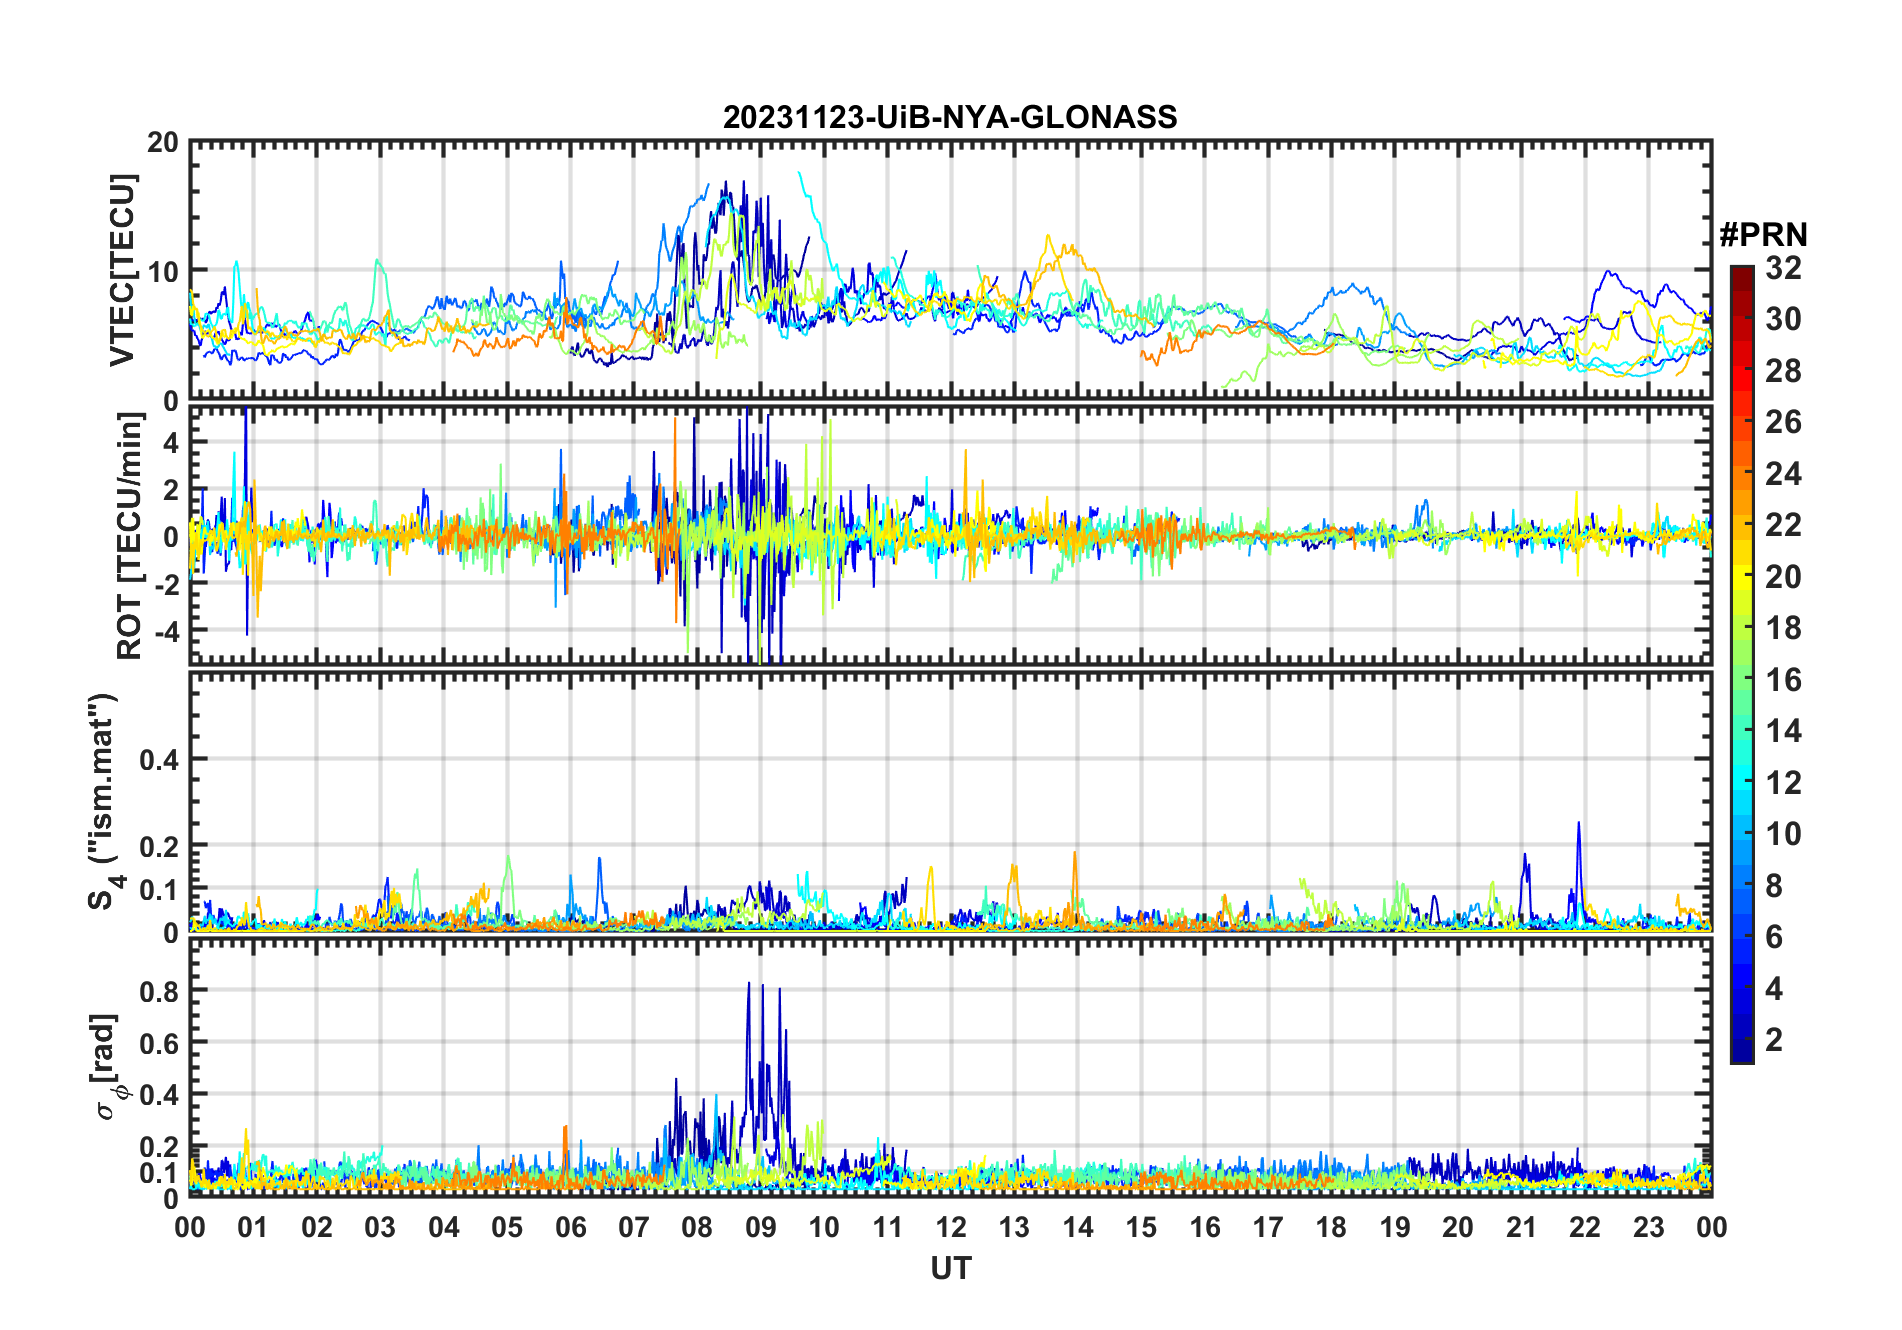Click colorbar tick label 6
Viewport: 1902px width, 1330px height.
pos(1774,937)
